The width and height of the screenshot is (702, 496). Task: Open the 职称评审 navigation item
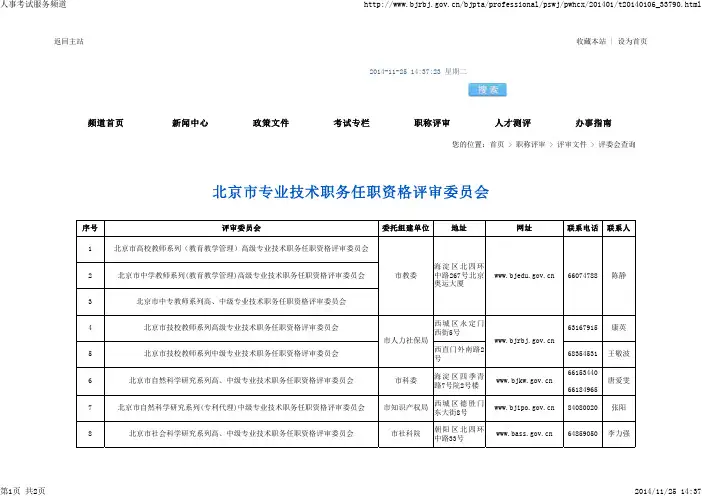coord(432,123)
